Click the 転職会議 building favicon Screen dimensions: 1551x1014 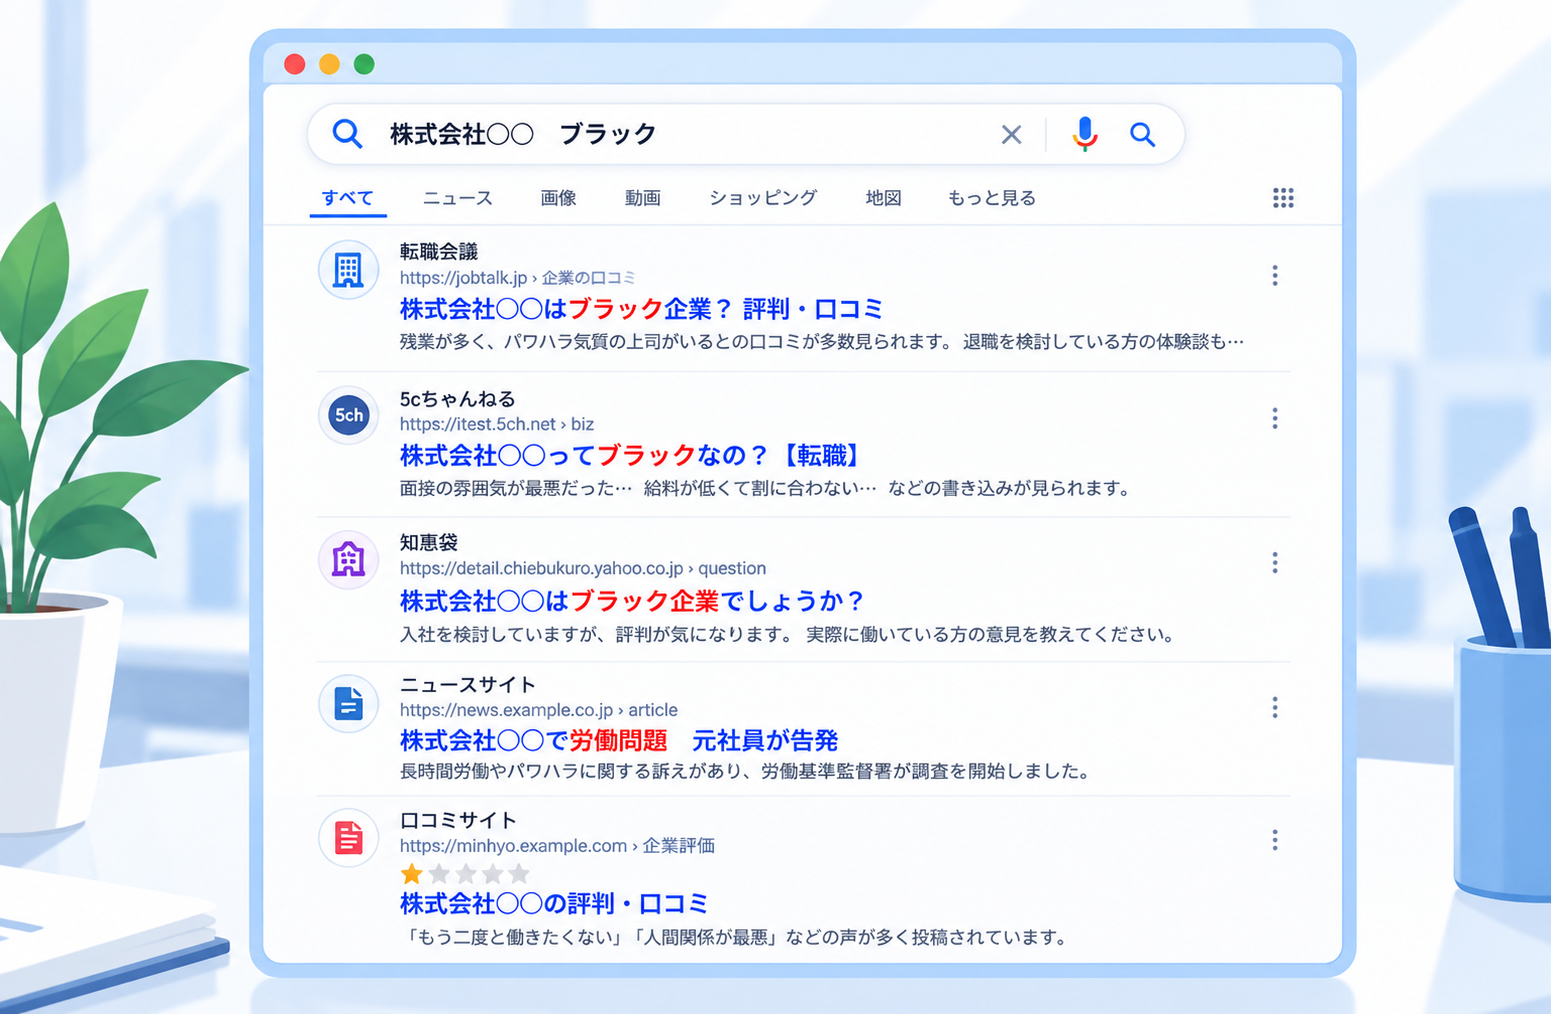pyautogui.click(x=348, y=270)
